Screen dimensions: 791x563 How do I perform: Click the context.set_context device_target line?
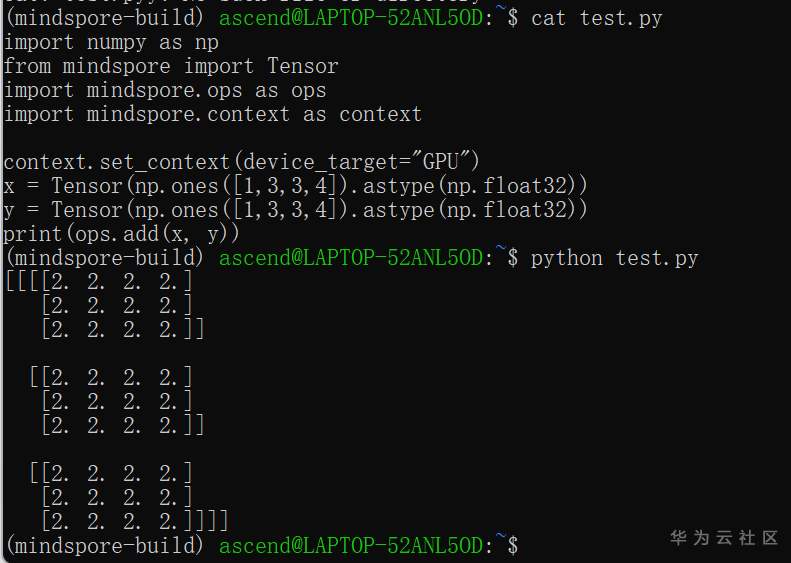[x=243, y=162]
